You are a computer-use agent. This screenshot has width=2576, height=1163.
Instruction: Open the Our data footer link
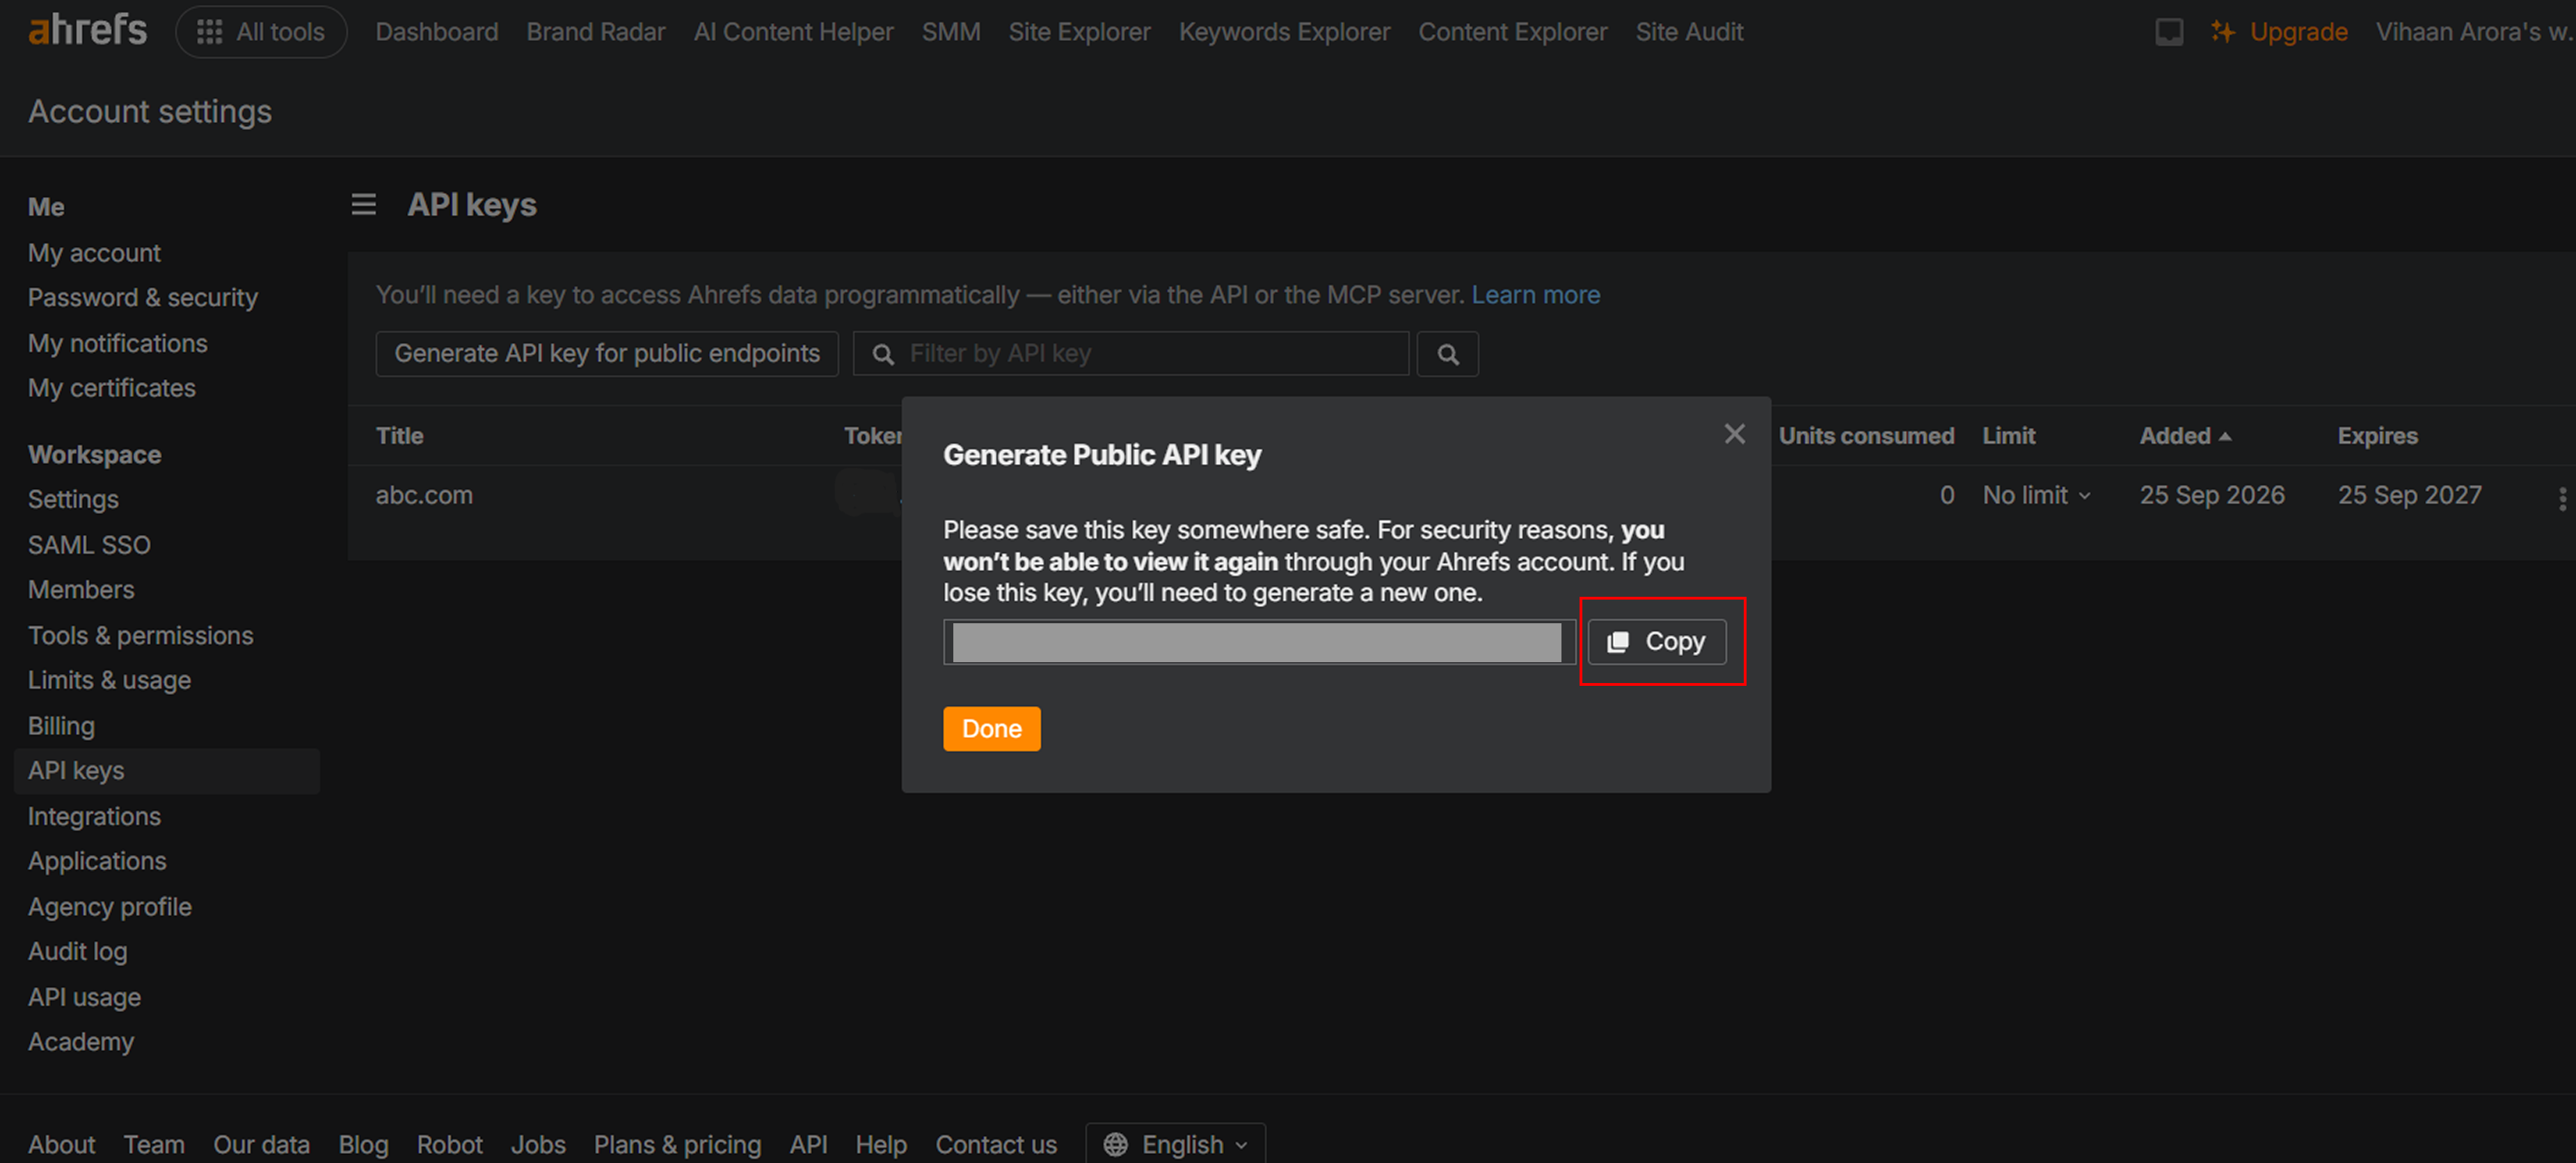click(261, 1145)
